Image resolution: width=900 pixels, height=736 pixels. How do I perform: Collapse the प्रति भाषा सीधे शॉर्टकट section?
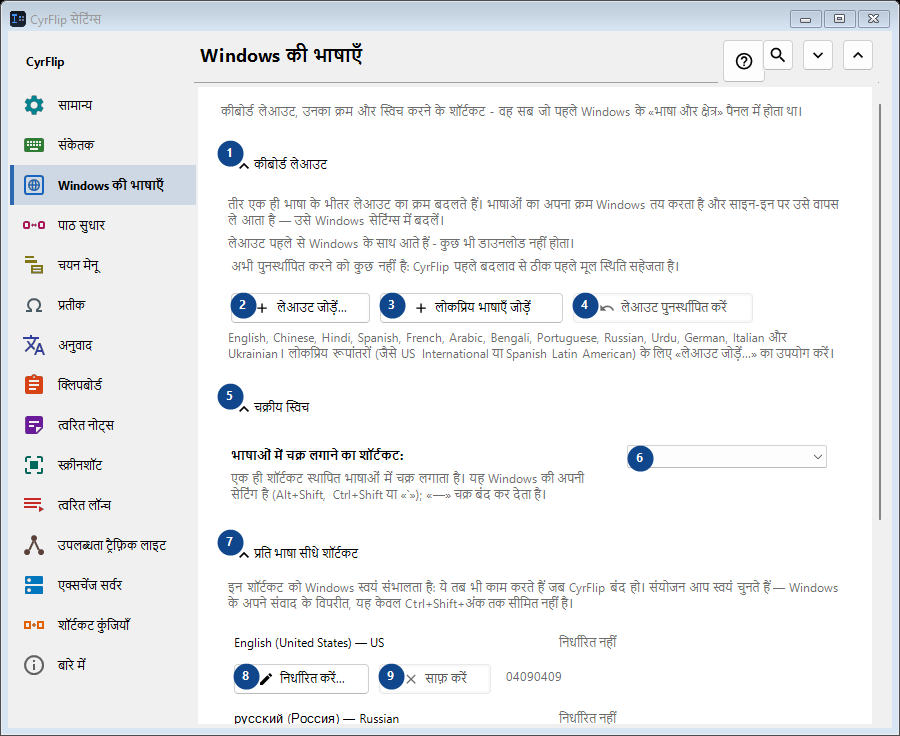pyautogui.click(x=244, y=554)
